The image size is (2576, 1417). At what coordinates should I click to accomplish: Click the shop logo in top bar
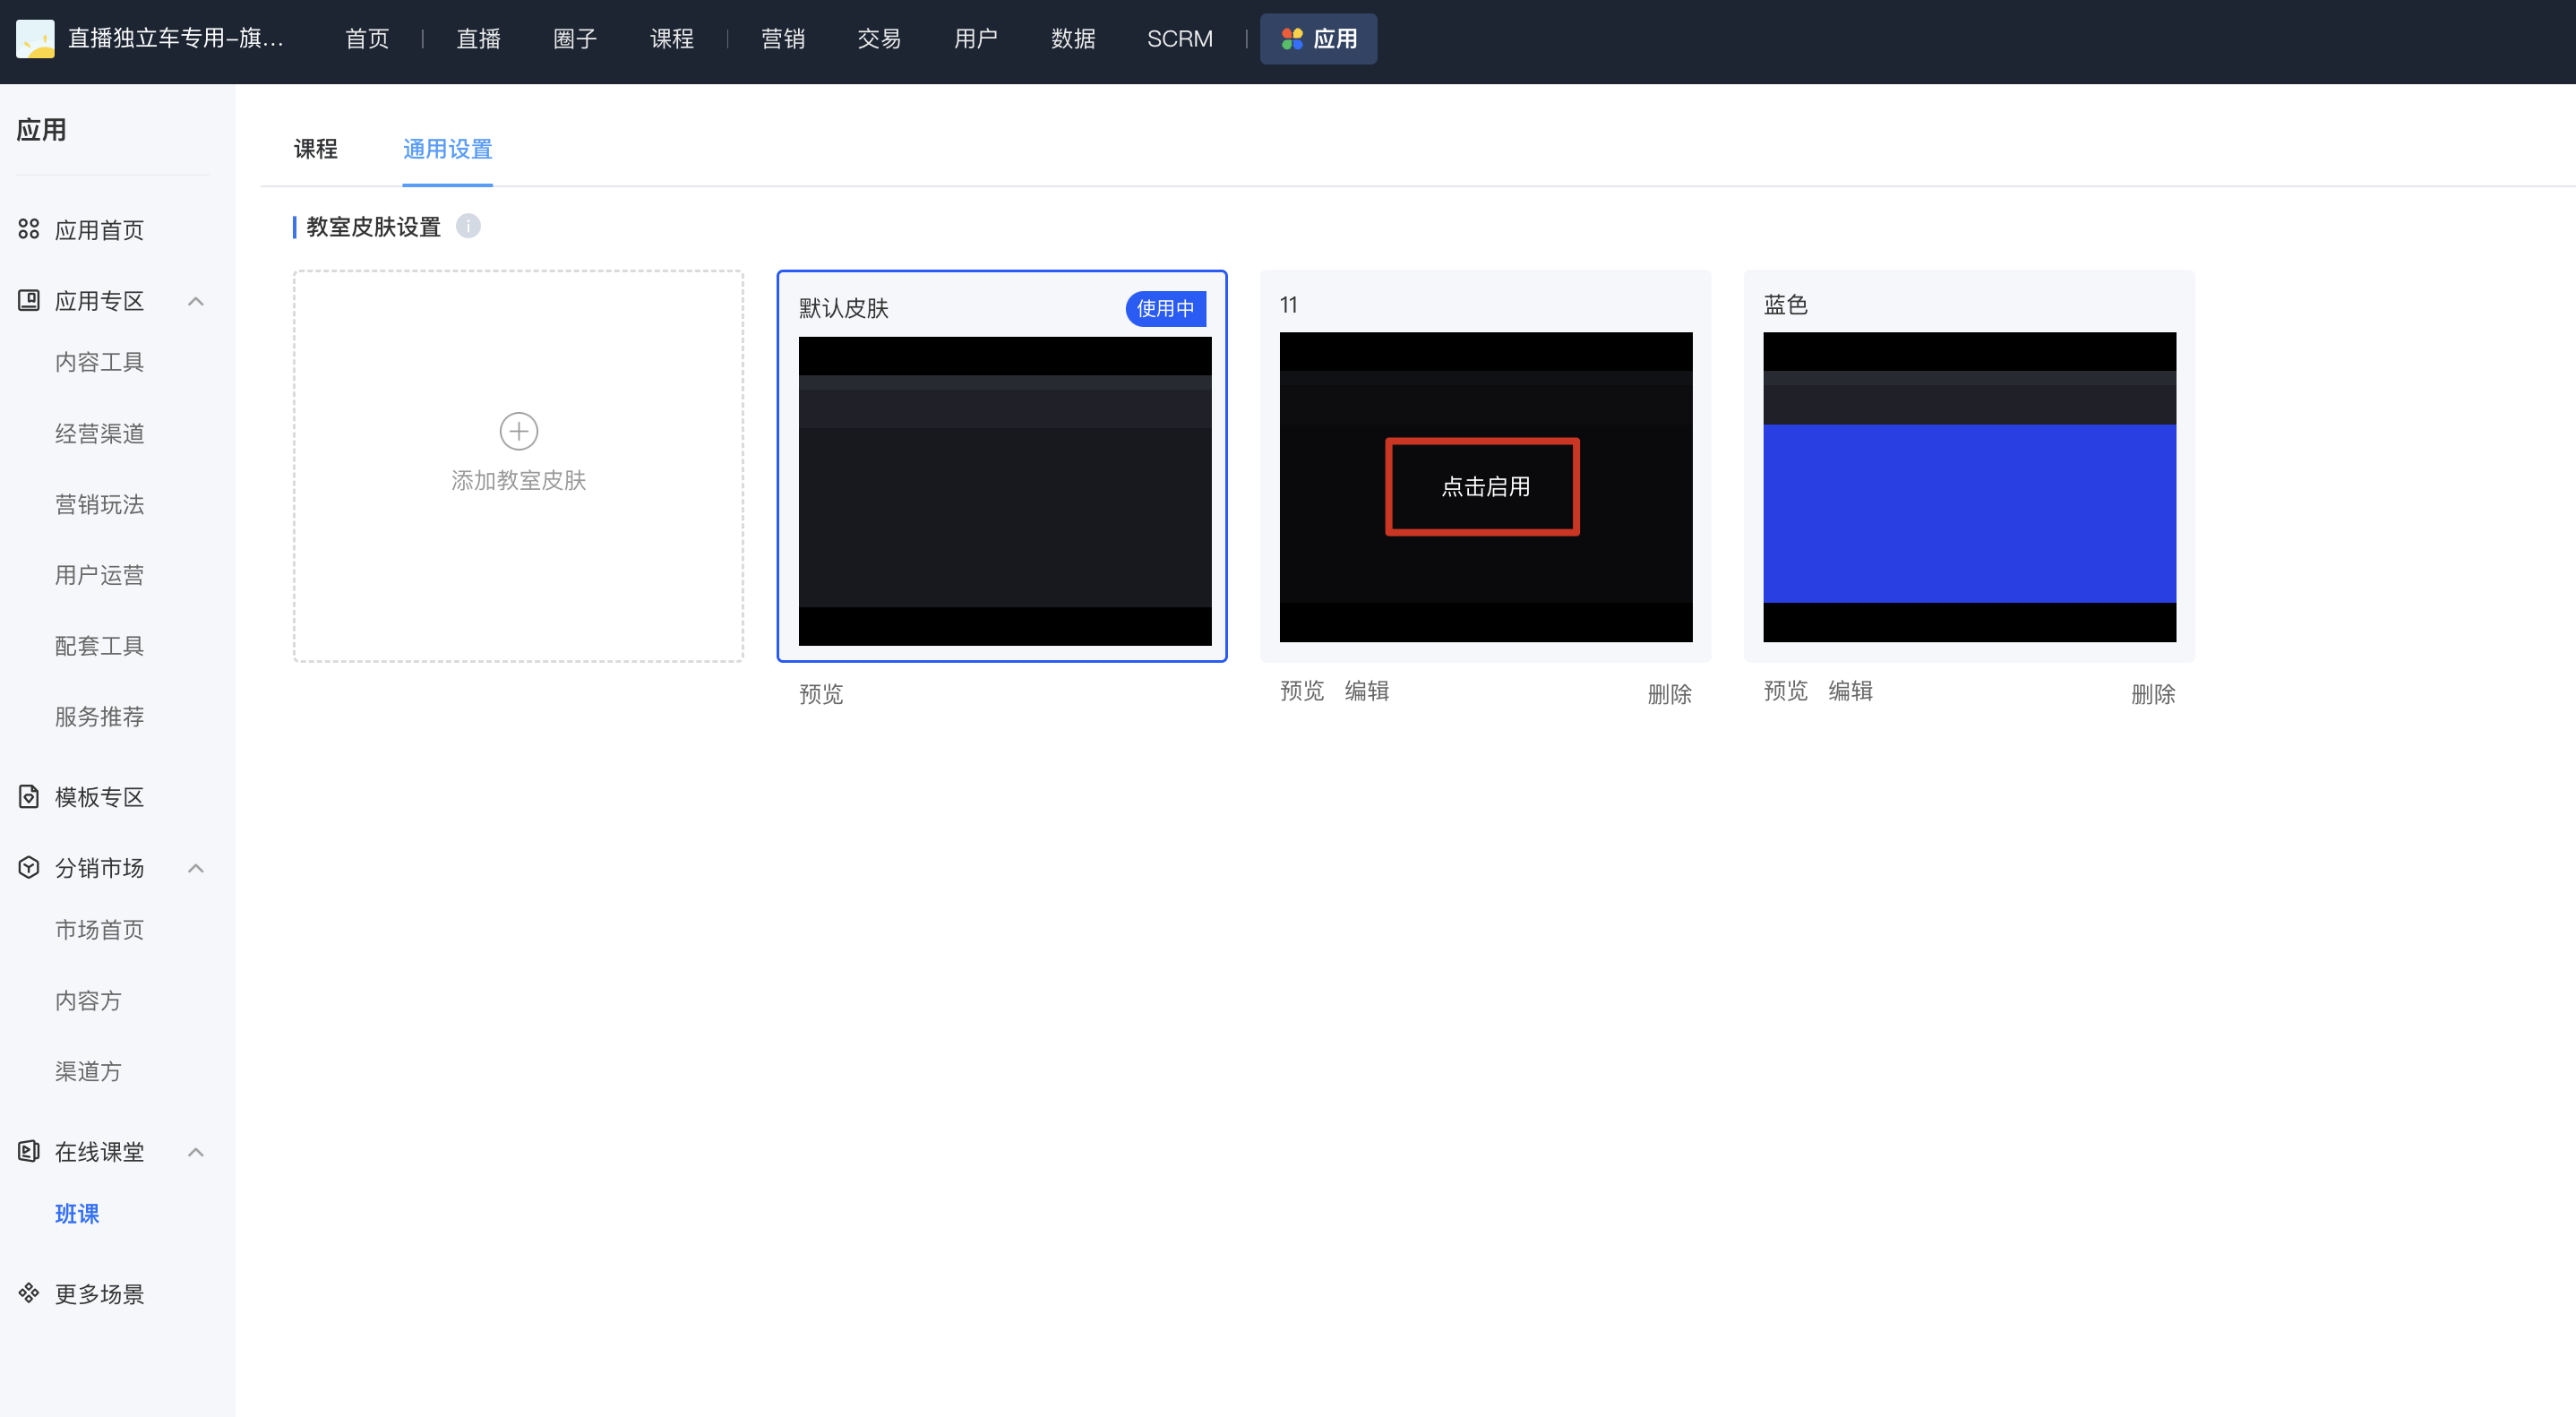tap(35, 38)
